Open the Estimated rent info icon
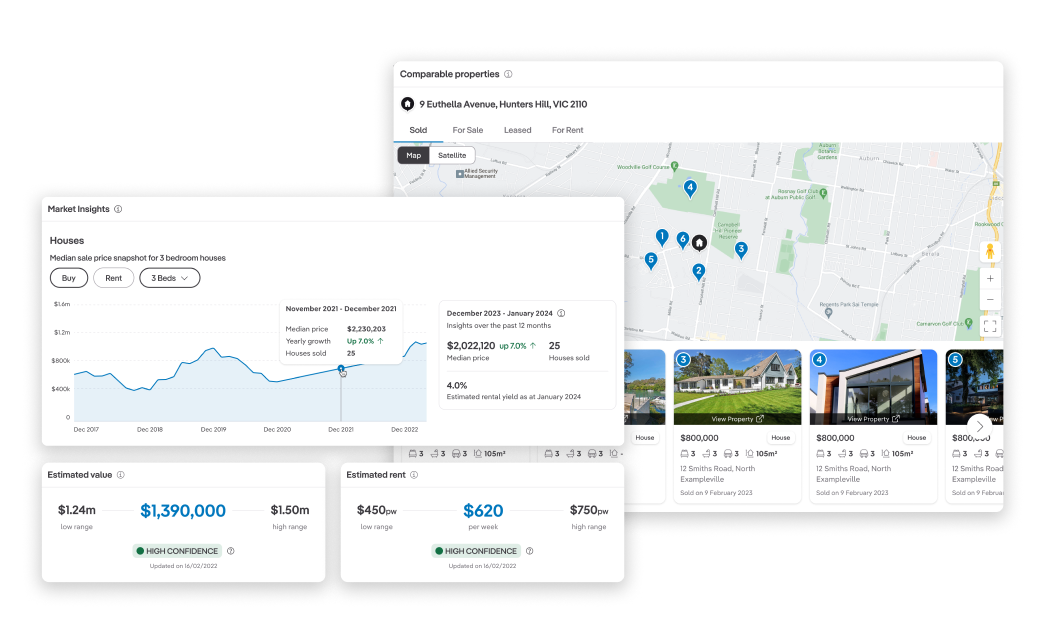1046x643 pixels. coord(414,475)
